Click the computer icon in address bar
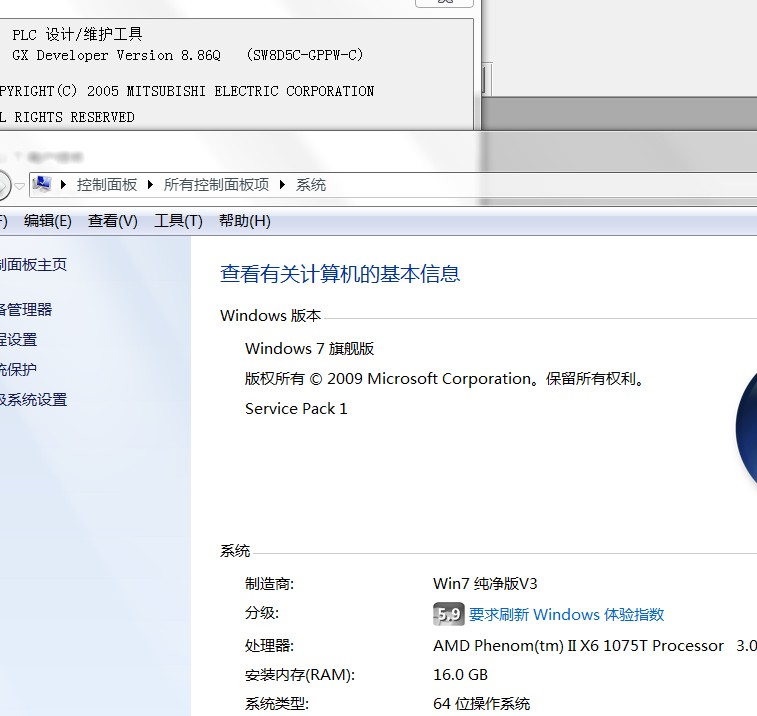The image size is (757, 716). tap(43, 184)
